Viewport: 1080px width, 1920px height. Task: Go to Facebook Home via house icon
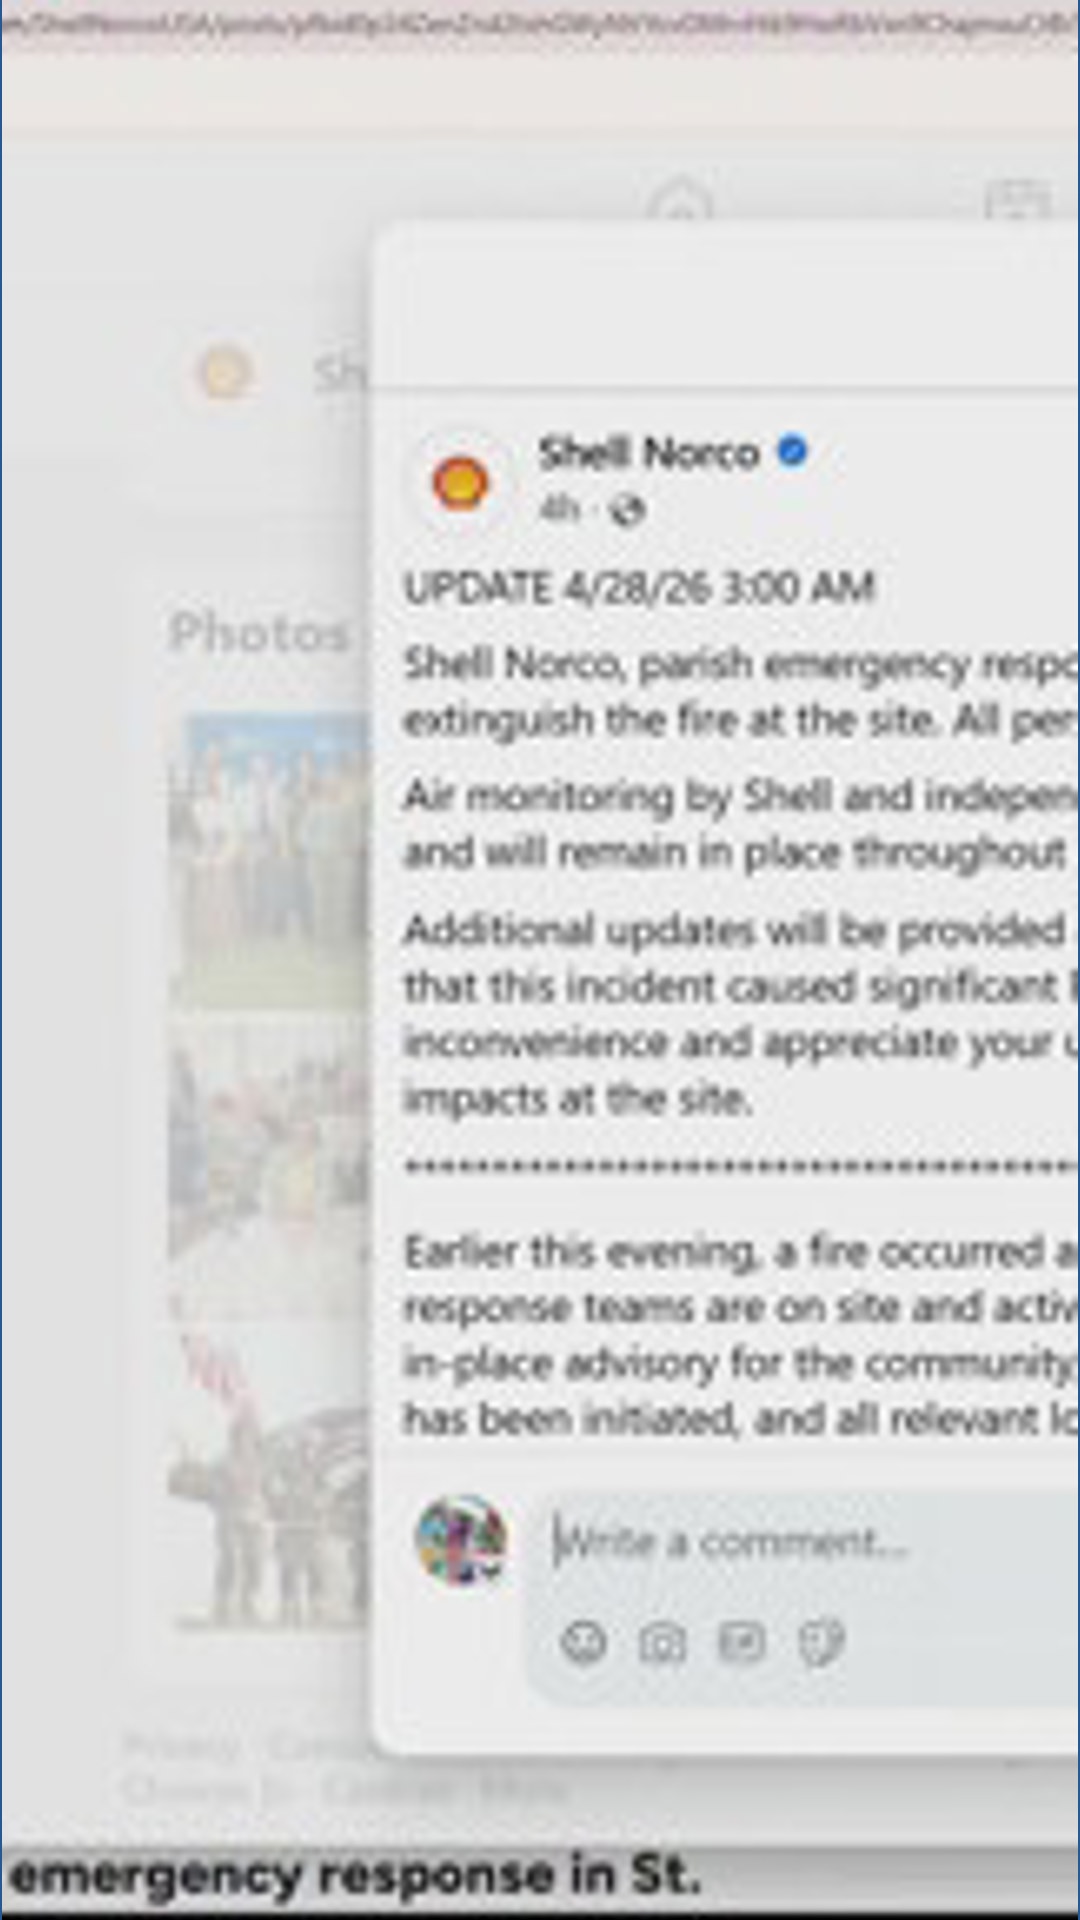coord(681,200)
